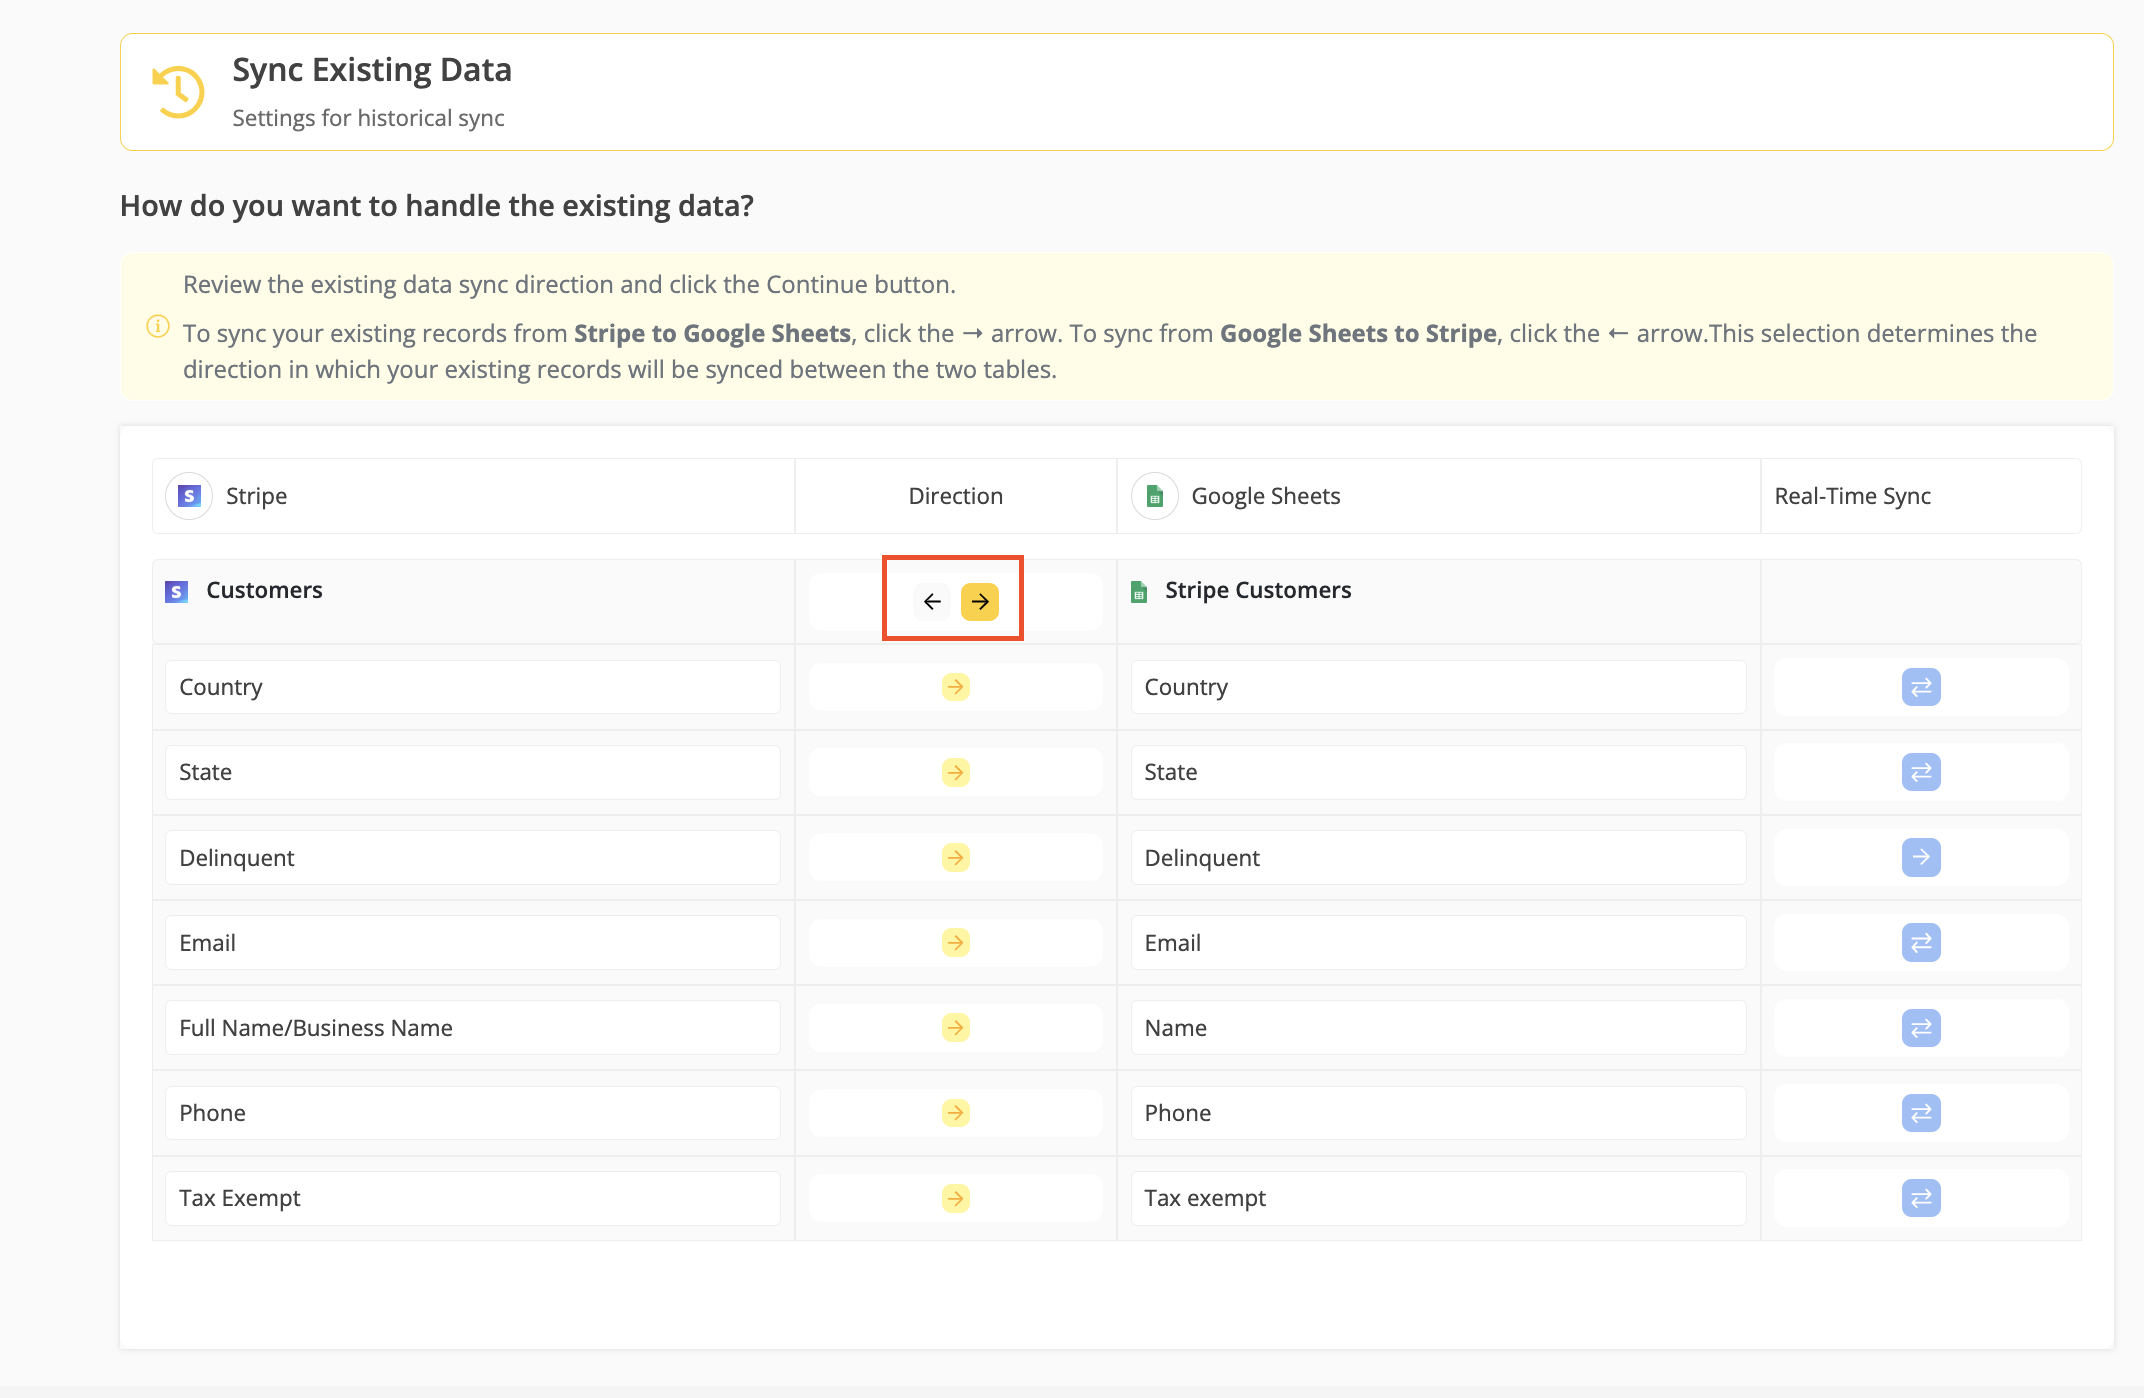Select the Stripe Delinquent field
The height and width of the screenshot is (1398, 2144).
473,857
